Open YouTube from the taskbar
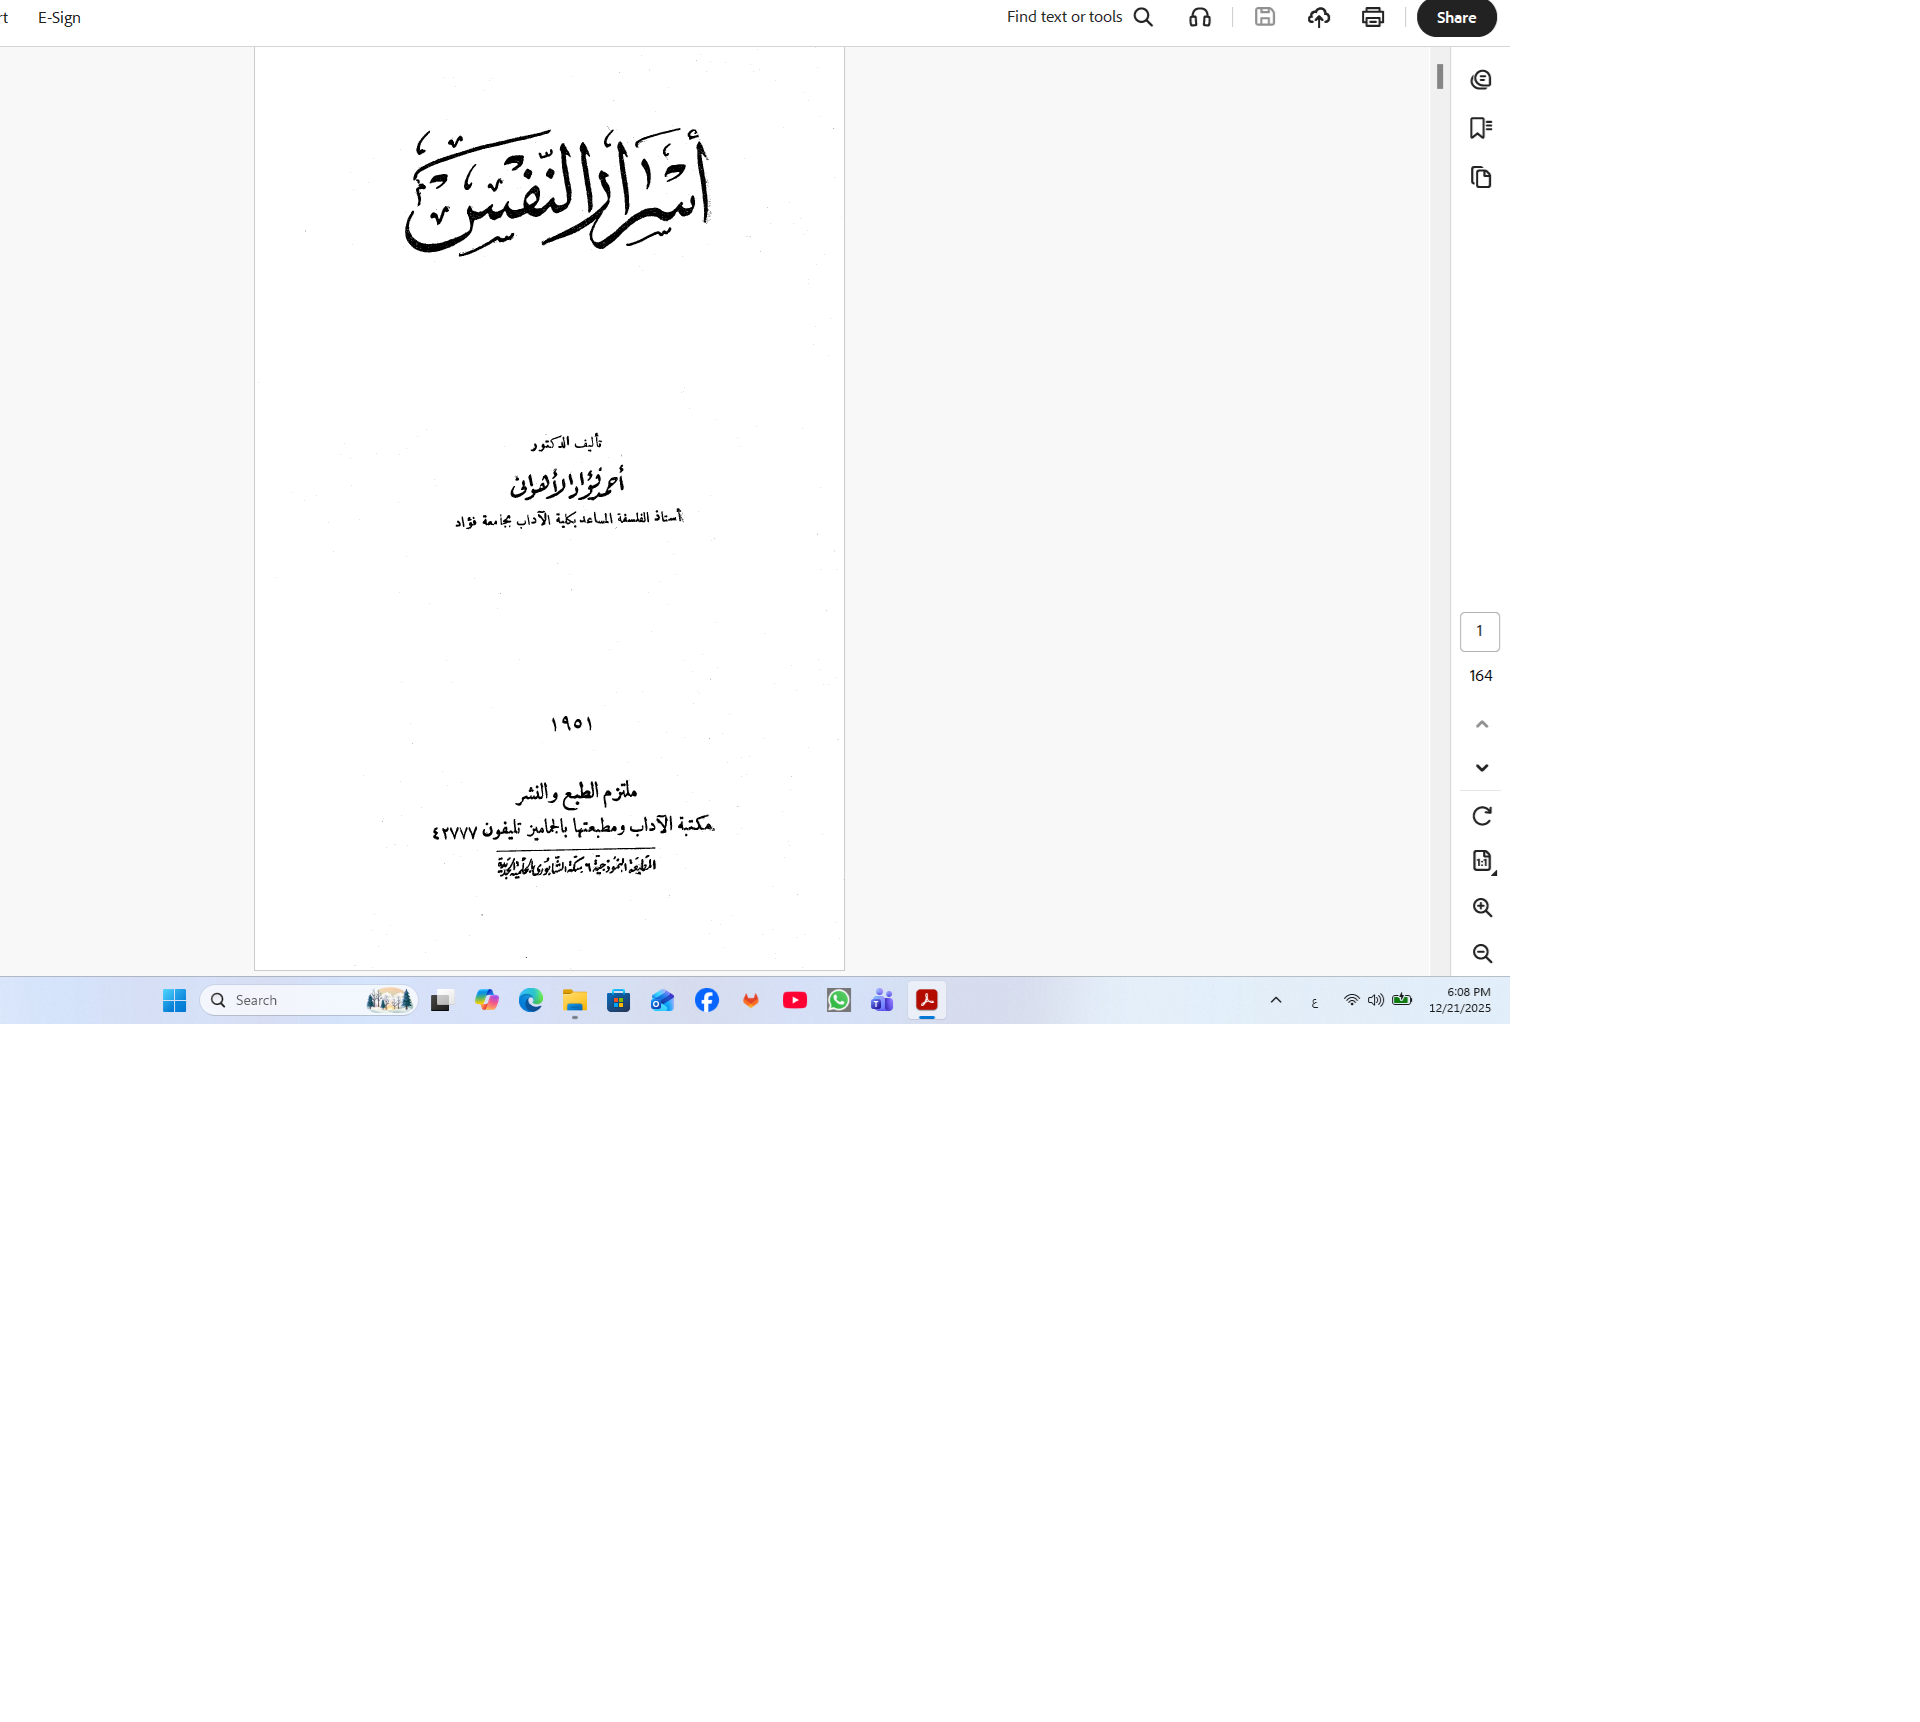The image size is (1920, 1722). (795, 1000)
